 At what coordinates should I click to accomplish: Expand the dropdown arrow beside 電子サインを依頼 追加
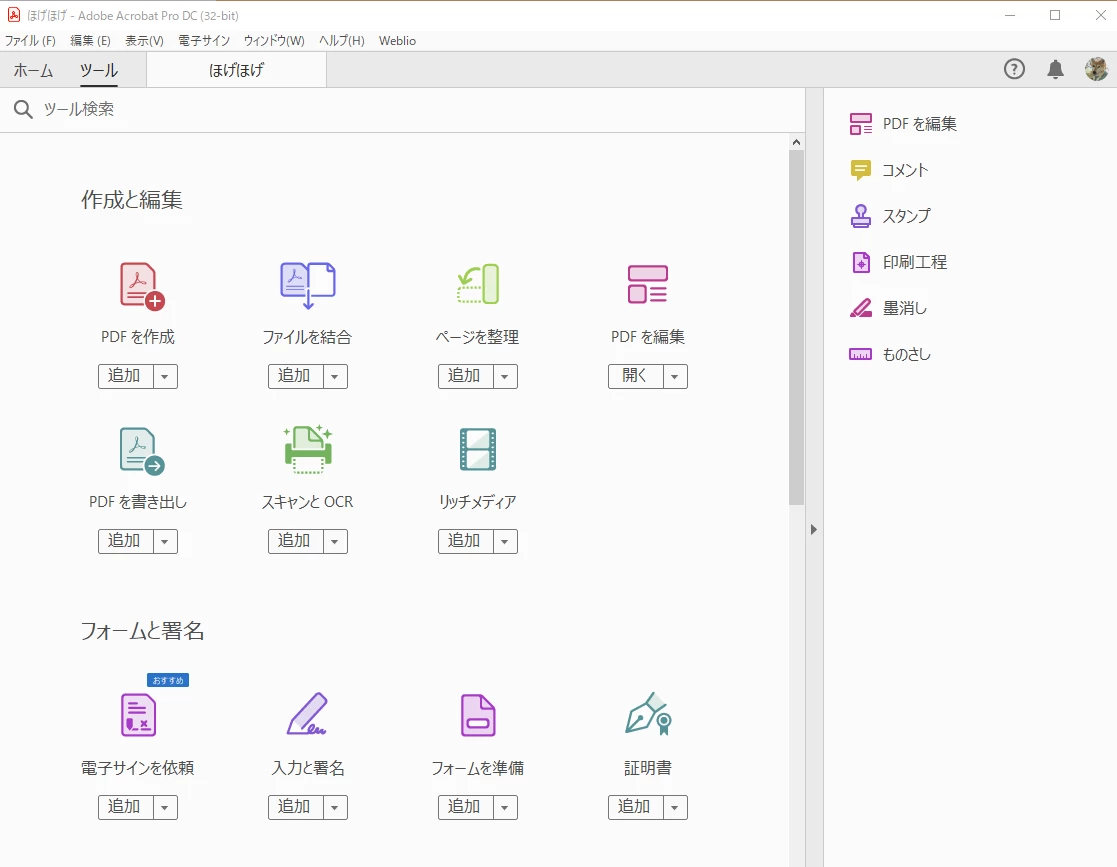click(165, 807)
